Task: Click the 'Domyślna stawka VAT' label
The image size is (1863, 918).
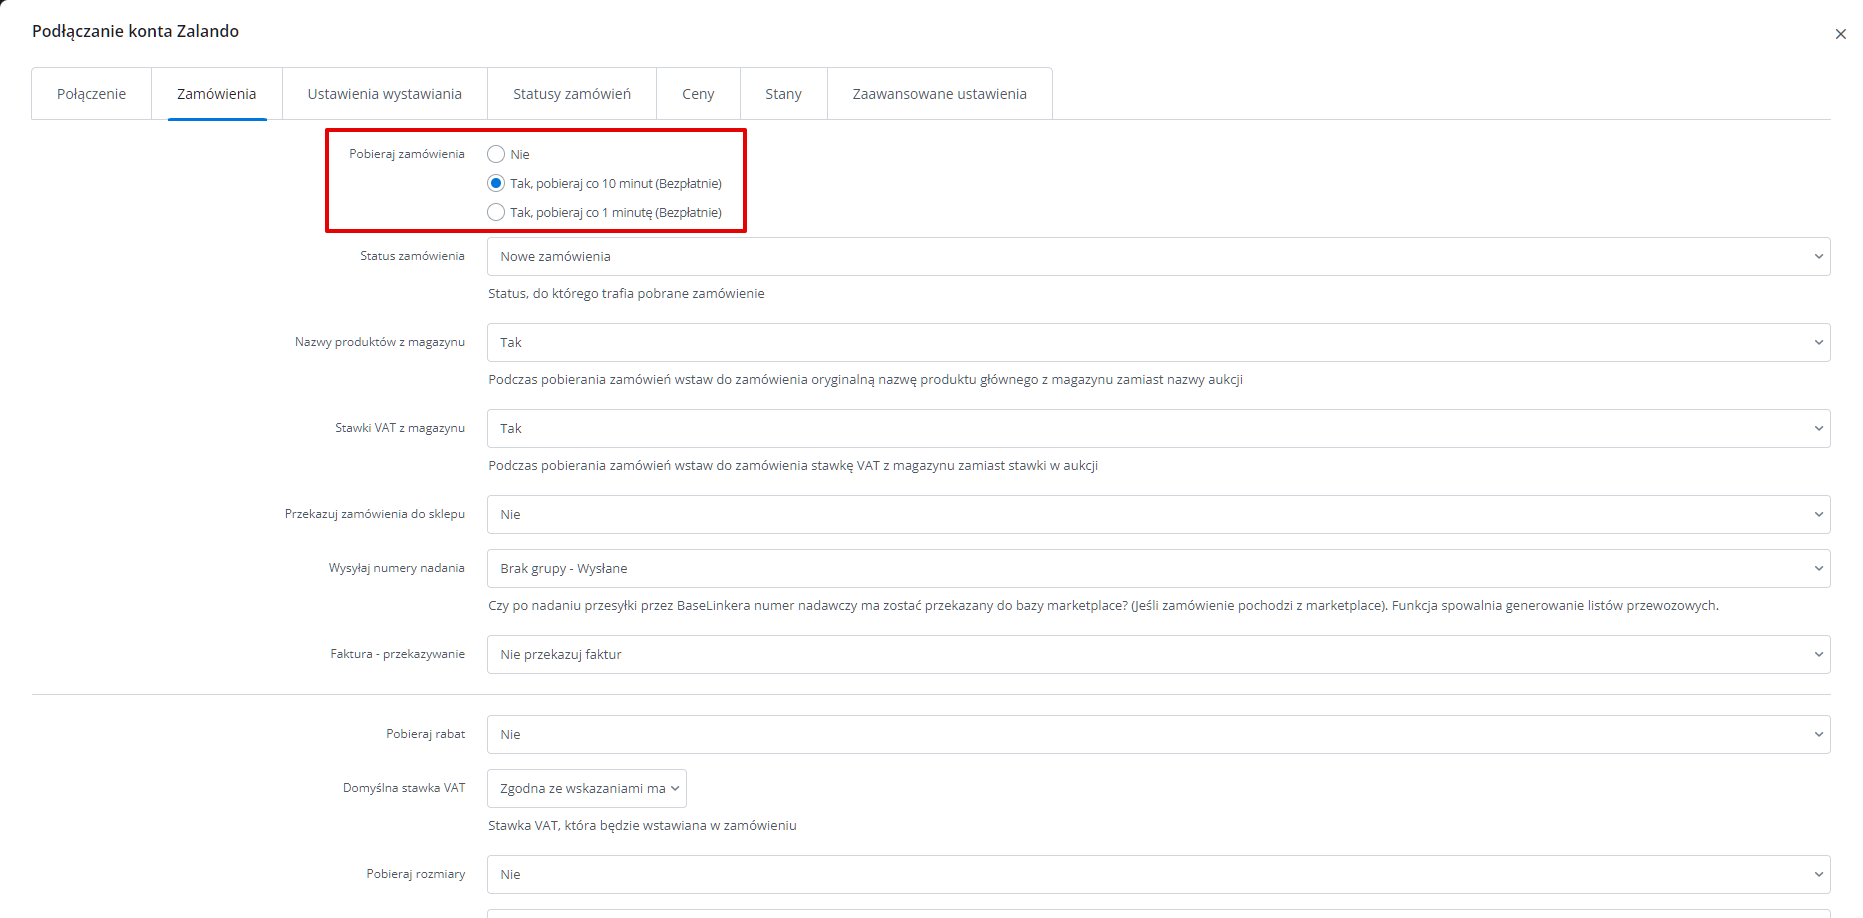Action: [404, 788]
